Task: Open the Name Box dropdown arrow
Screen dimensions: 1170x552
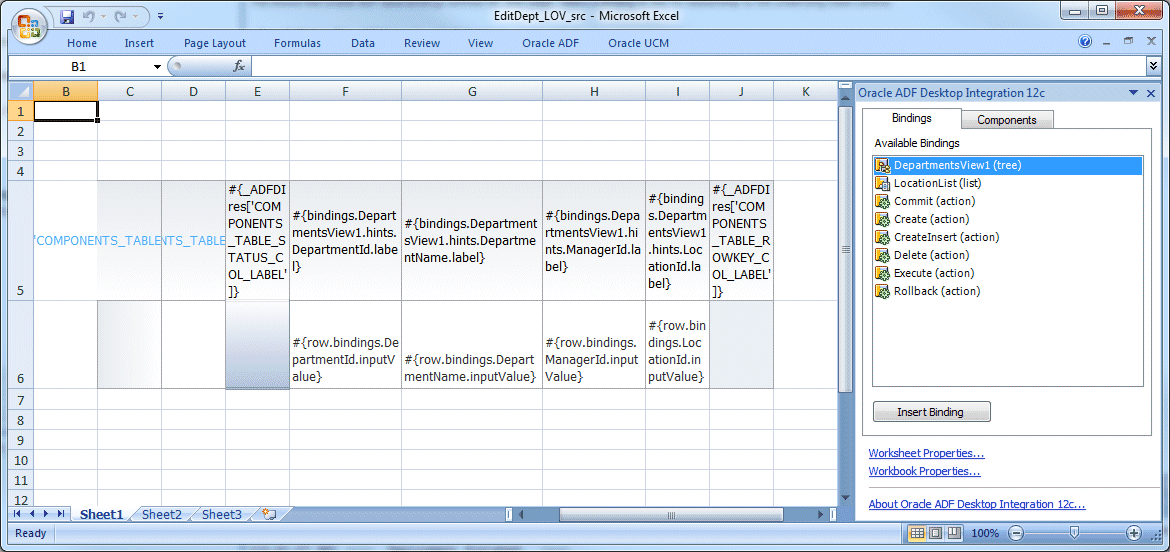Action: click(x=157, y=67)
